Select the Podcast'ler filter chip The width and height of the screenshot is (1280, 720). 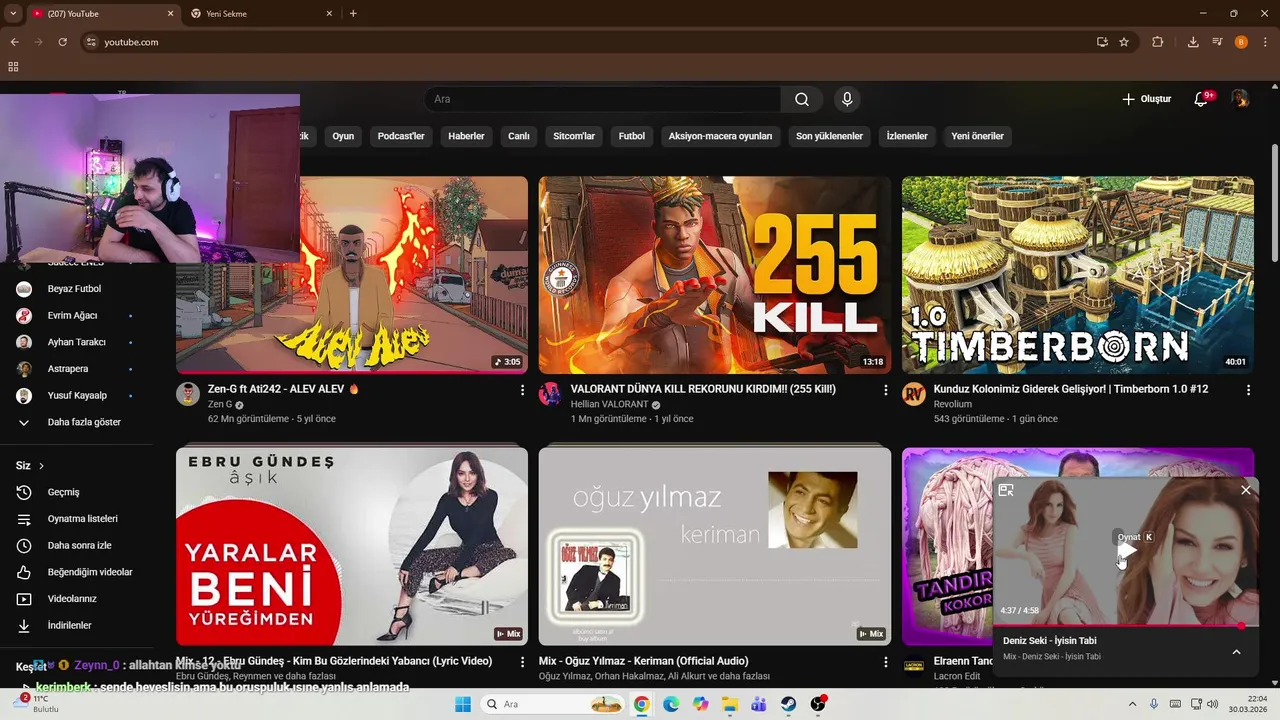[401, 136]
